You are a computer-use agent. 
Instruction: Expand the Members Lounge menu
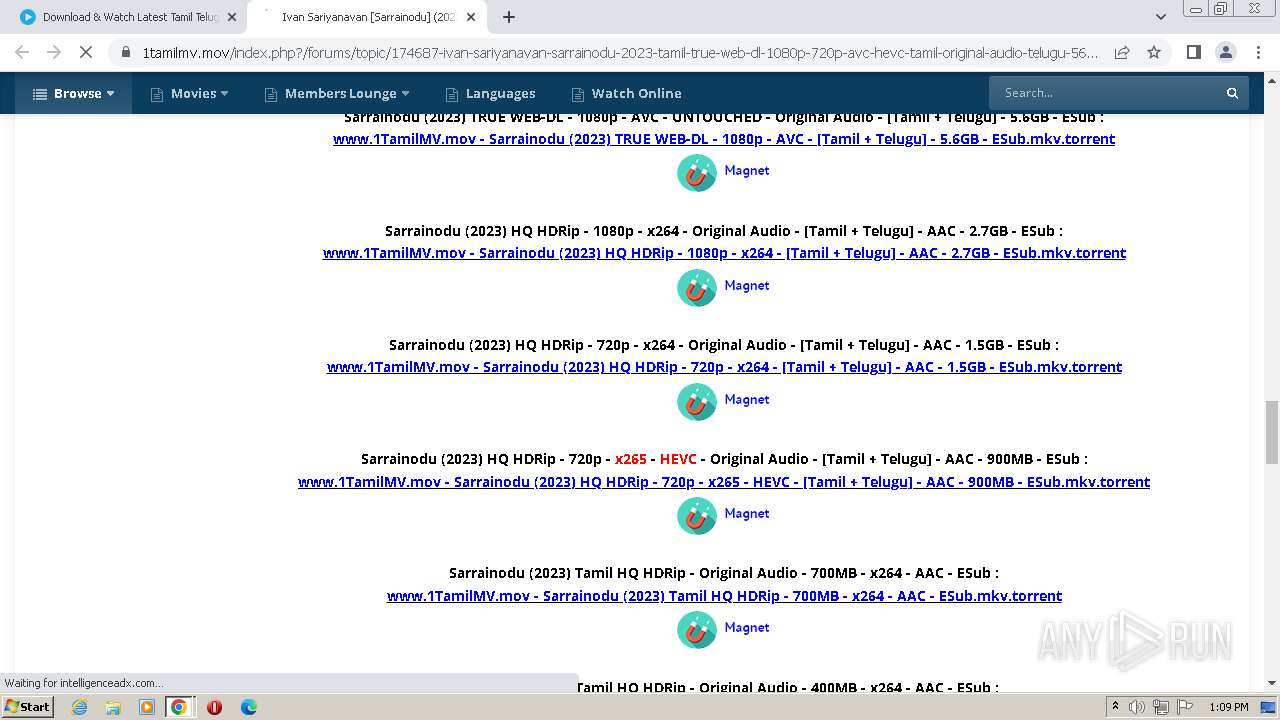[x=337, y=93]
